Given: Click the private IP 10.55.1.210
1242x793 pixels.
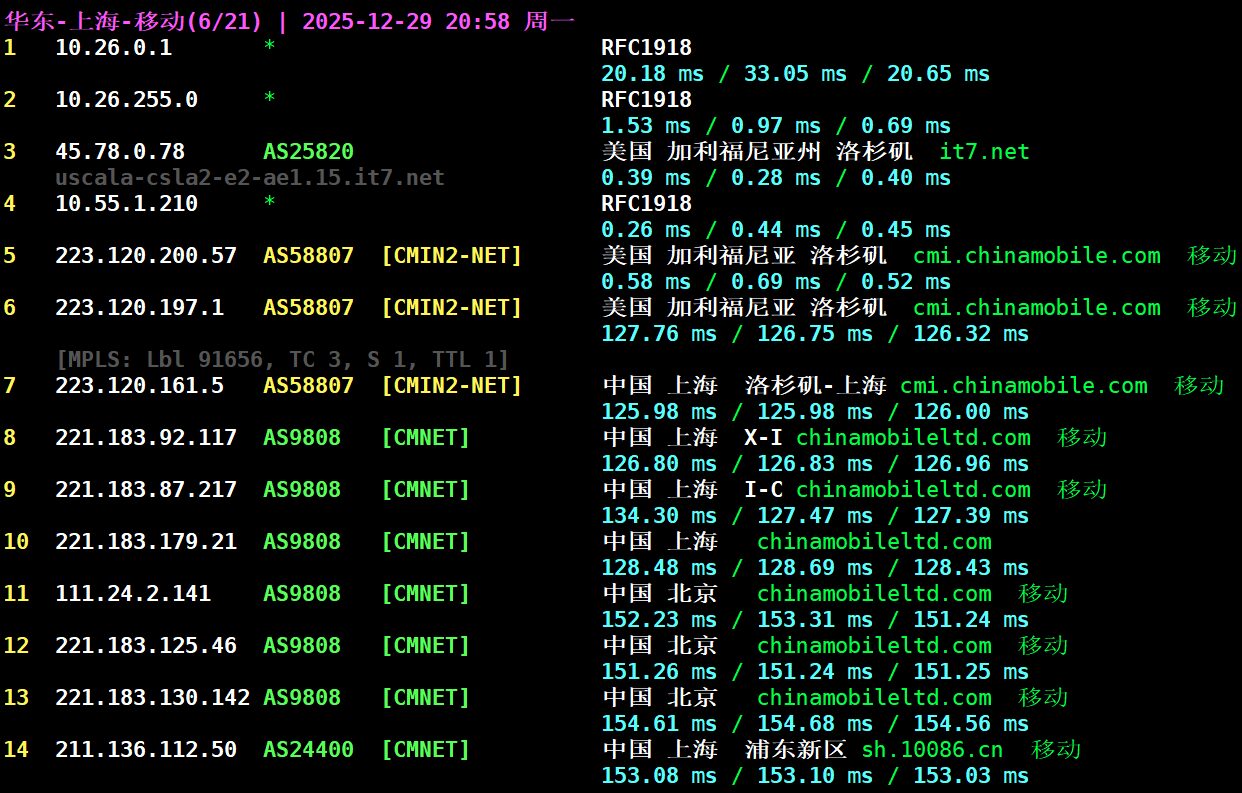Looking at the screenshot, I should pos(126,204).
